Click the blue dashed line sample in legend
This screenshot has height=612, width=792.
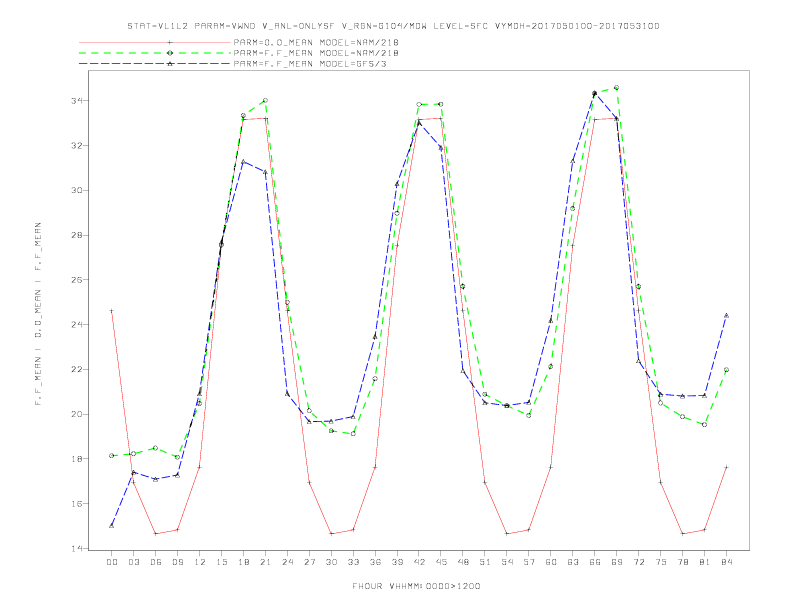155,64
